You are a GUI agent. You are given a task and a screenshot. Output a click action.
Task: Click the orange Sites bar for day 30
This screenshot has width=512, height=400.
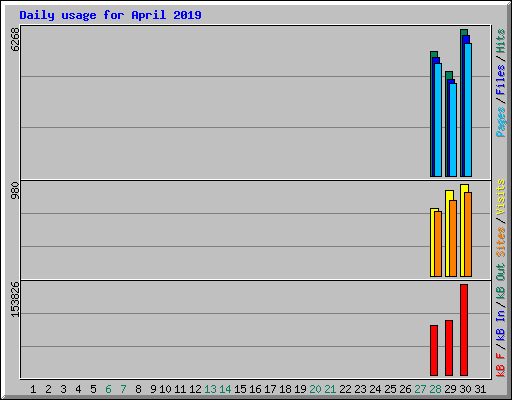[468, 234]
